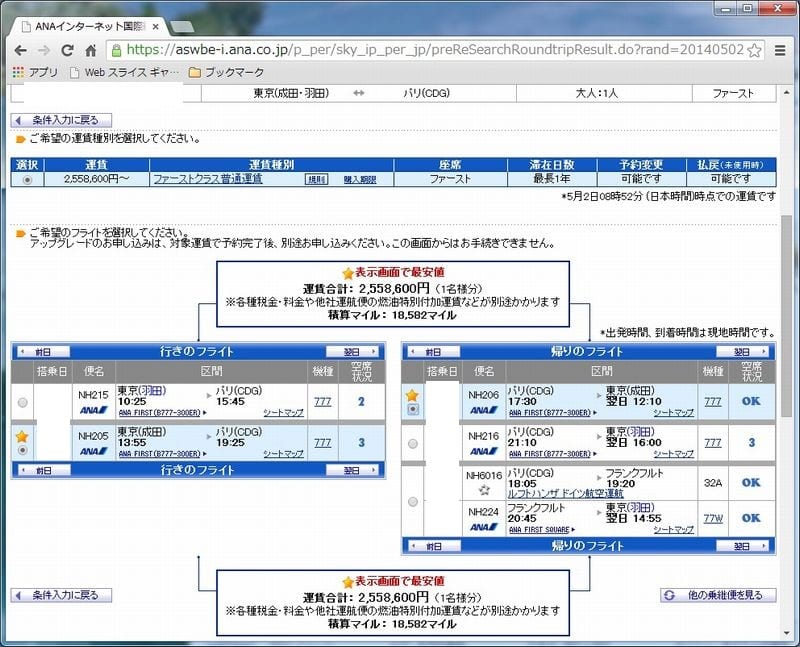Click 翌日 above the outbound flights
Image resolution: width=800 pixels, height=647 pixels.
(x=352, y=352)
